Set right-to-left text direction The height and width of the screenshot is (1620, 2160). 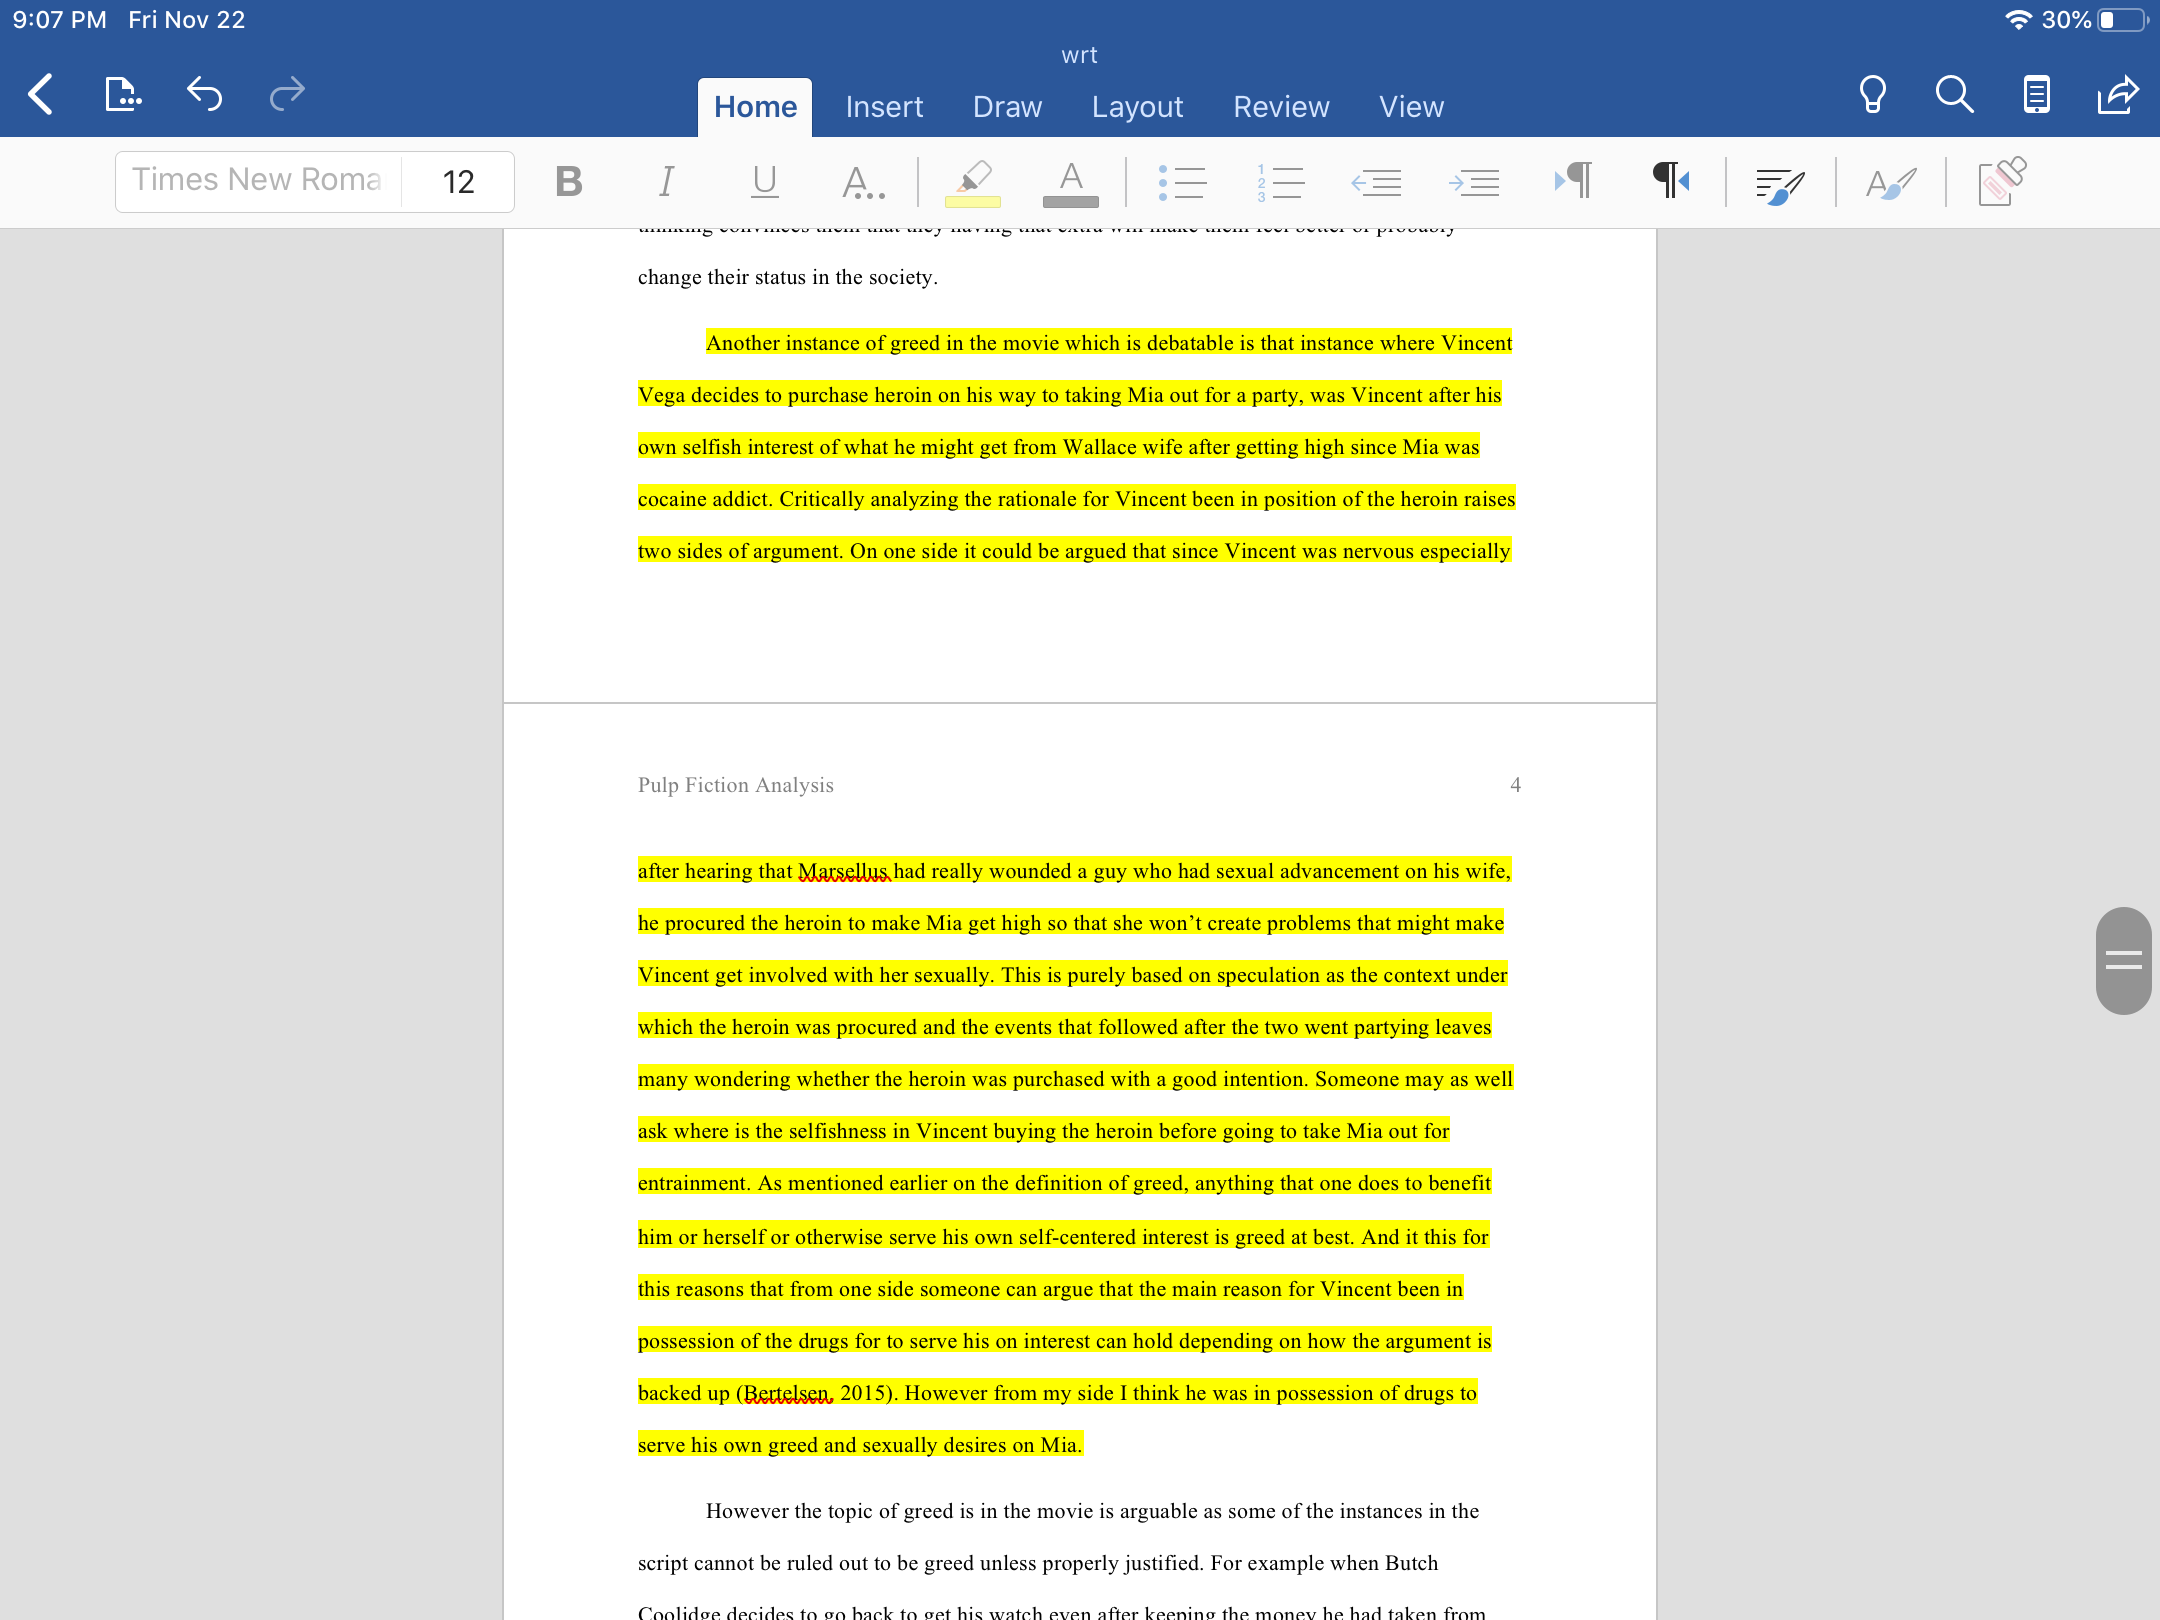pyautogui.click(x=1671, y=181)
